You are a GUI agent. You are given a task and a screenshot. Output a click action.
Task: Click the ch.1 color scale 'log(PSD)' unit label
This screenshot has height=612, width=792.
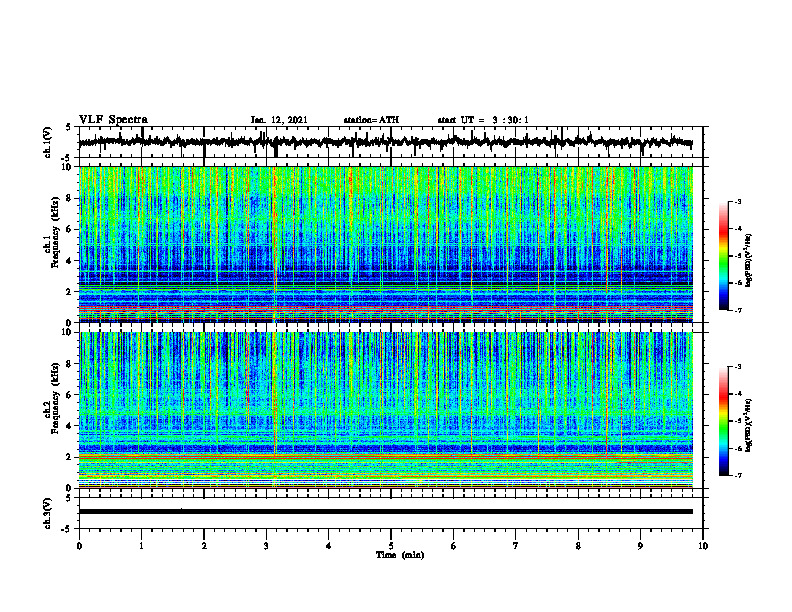749,261
